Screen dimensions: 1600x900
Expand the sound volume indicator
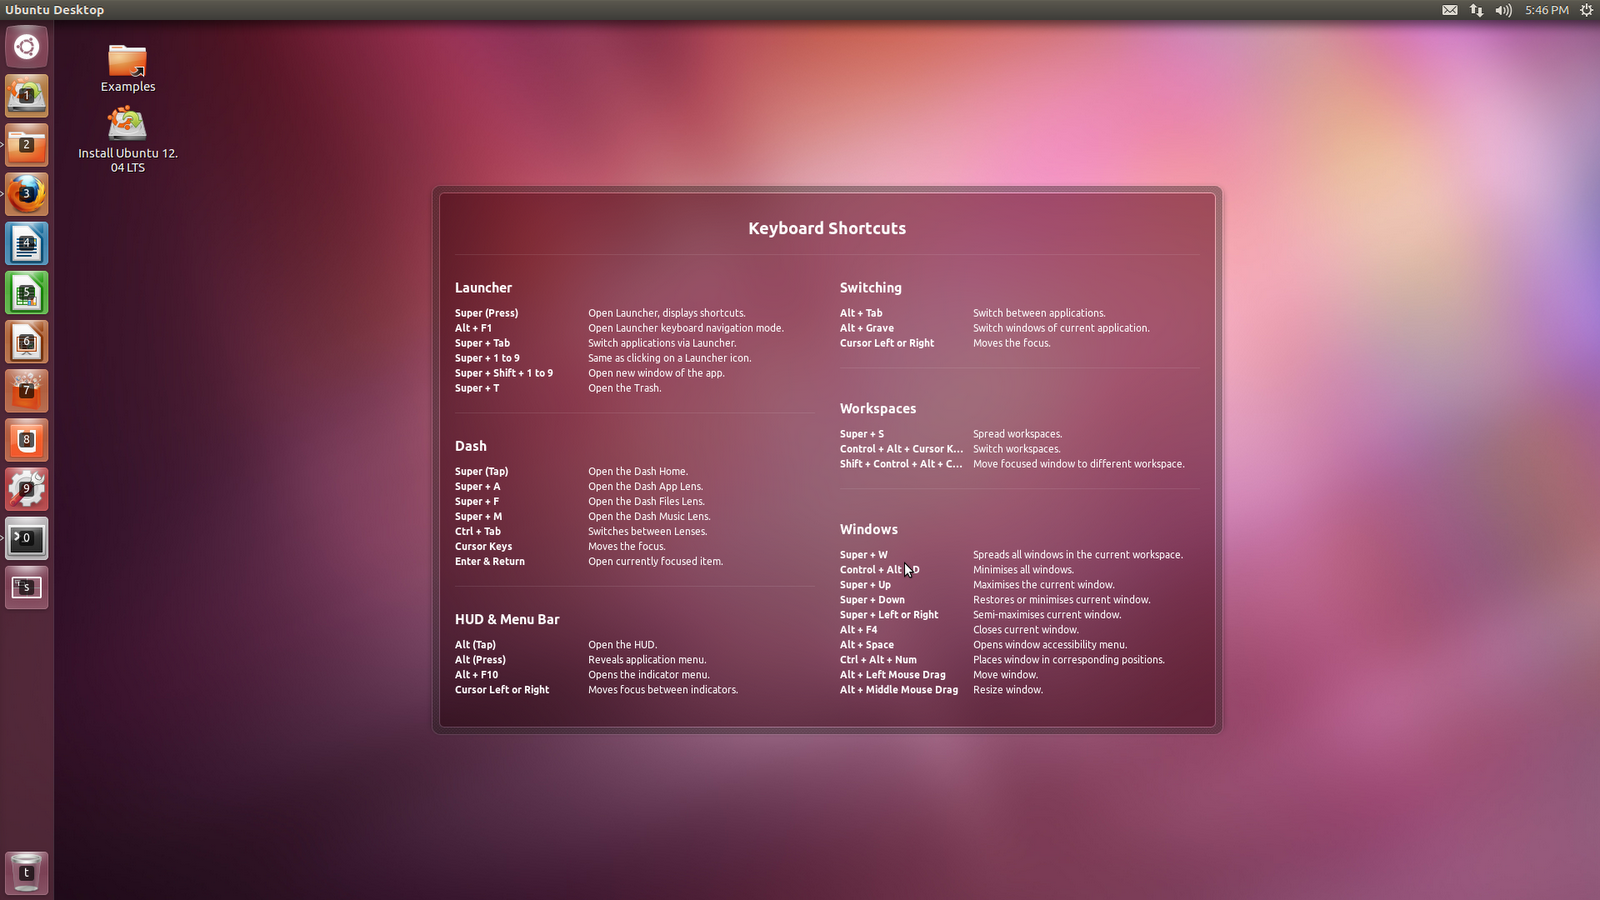click(x=1504, y=10)
